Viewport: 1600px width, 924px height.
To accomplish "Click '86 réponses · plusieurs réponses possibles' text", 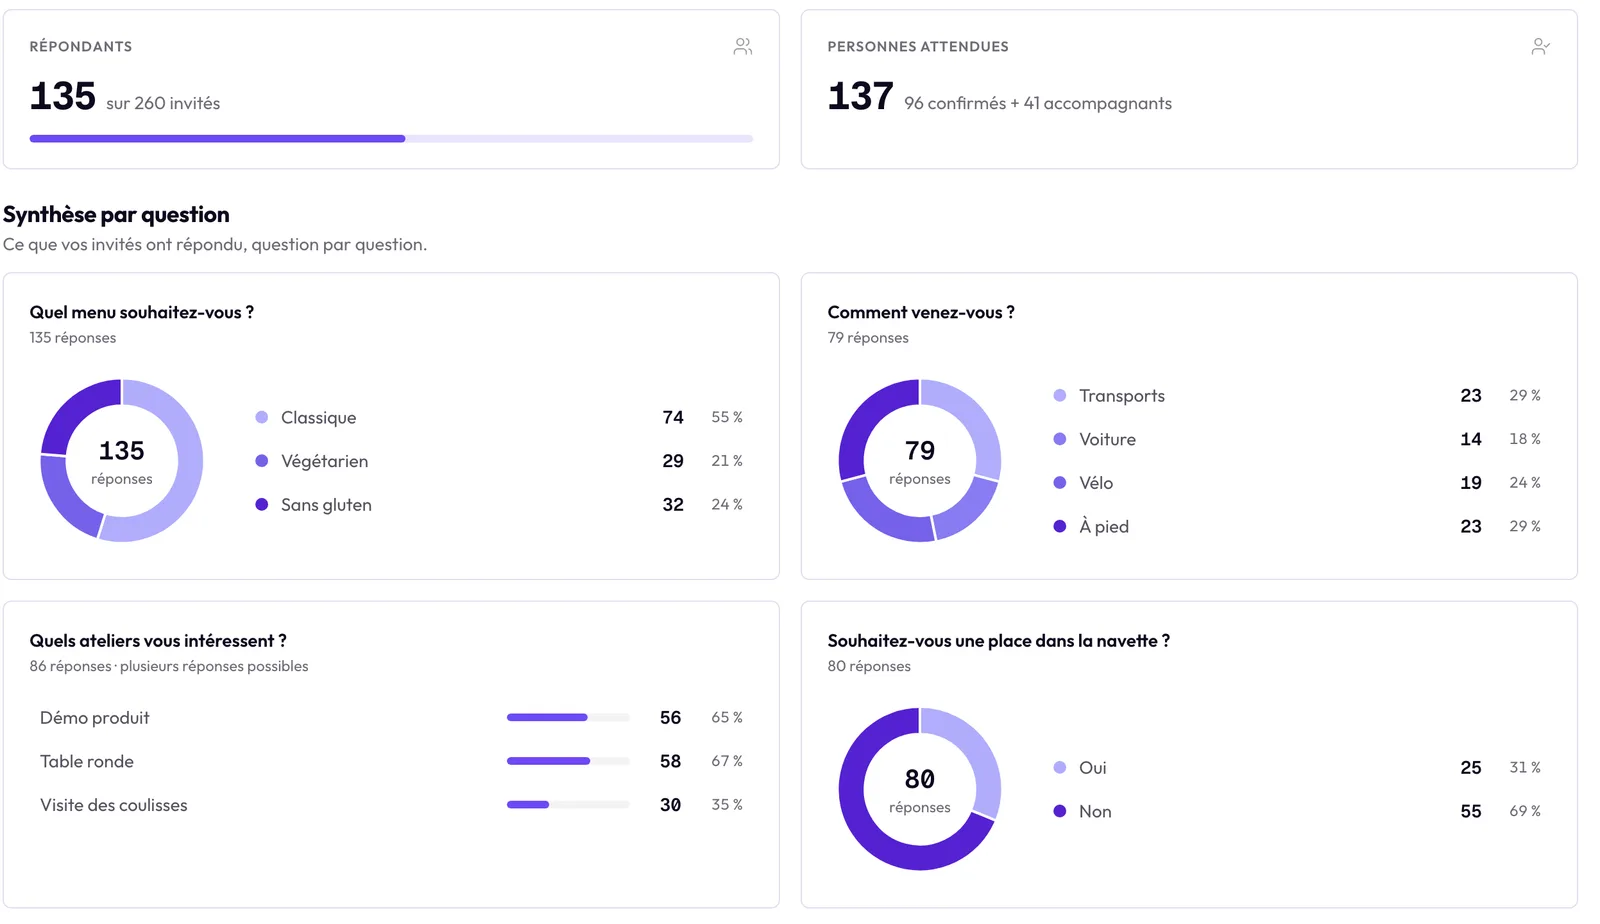I will (169, 666).
